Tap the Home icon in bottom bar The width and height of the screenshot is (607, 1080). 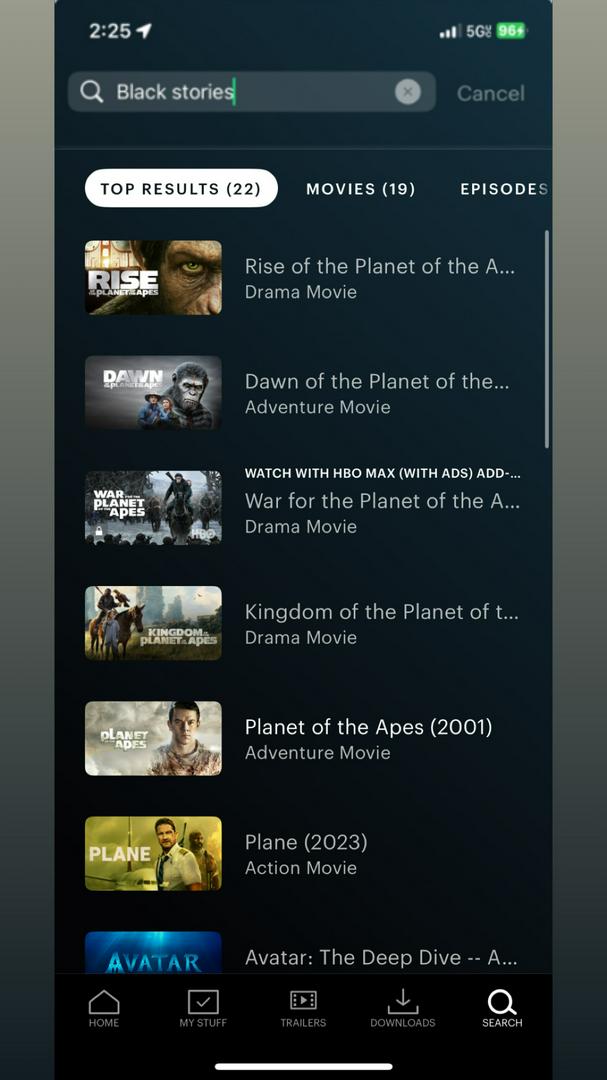(x=103, y=1001)
